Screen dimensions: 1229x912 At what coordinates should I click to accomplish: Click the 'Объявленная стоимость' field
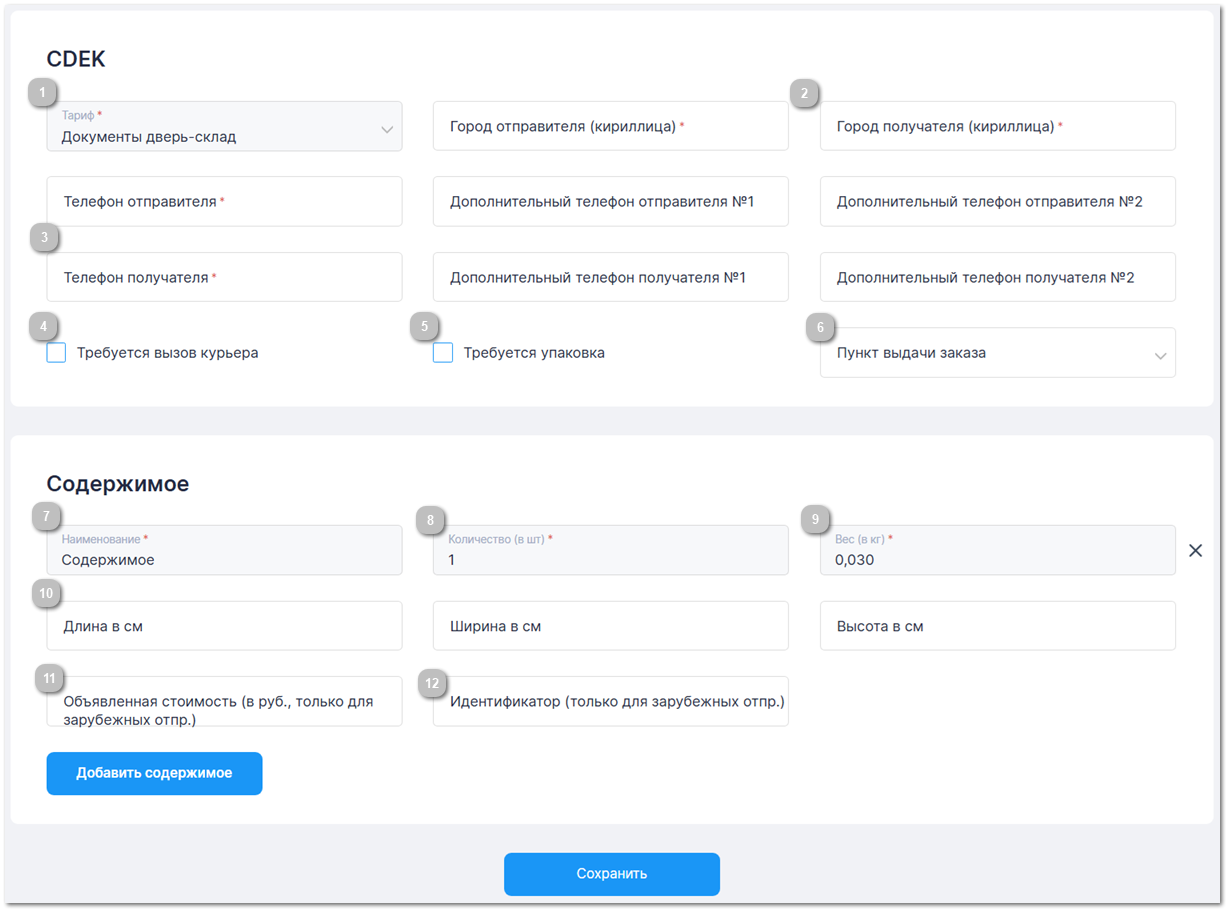pyautogui.click(x=224, y=702)
